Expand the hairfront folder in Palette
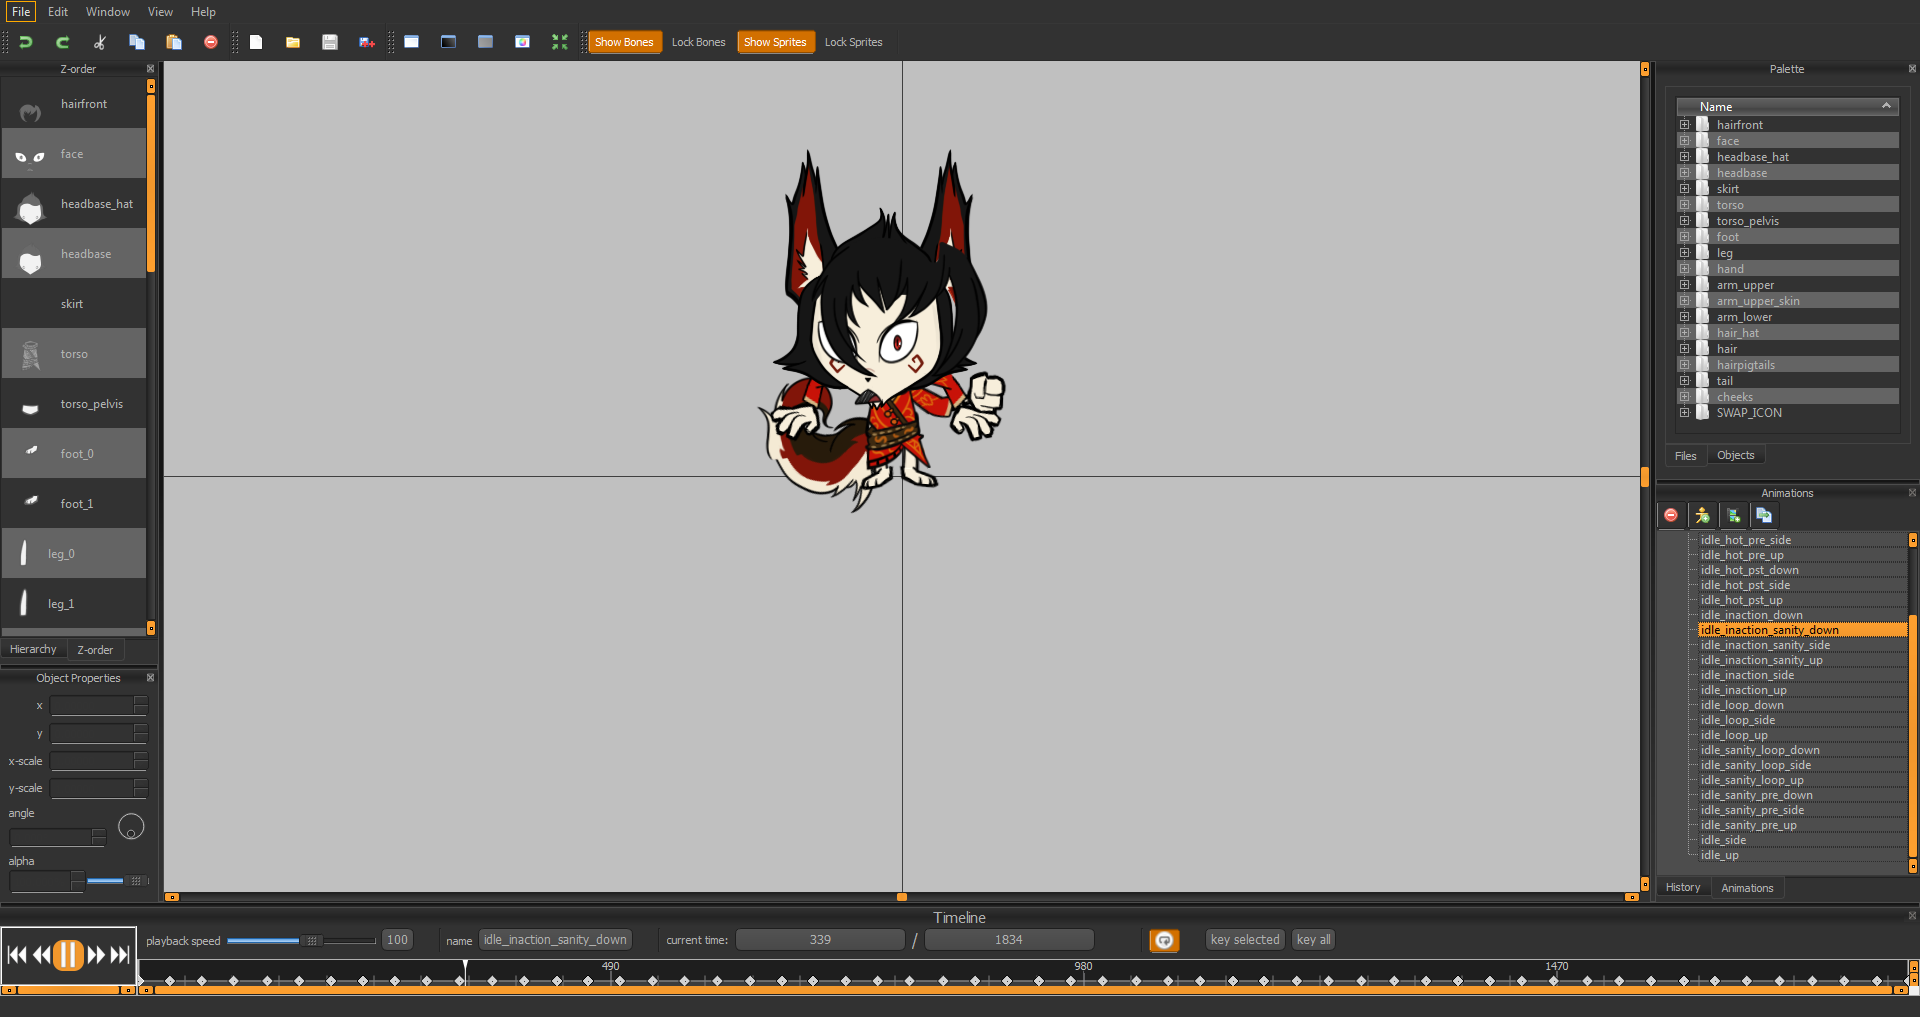The height and width of the screenshot is (1017, 1920). click(1685, 125)
